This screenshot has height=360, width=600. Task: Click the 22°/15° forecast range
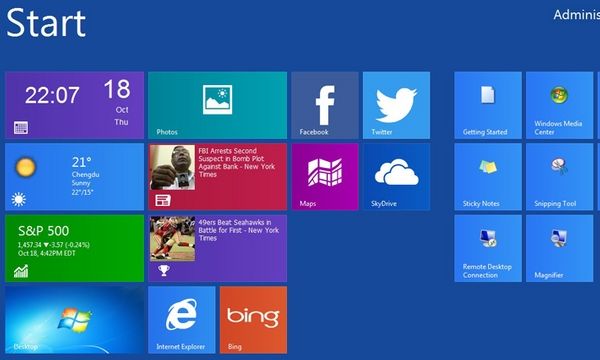82,192
